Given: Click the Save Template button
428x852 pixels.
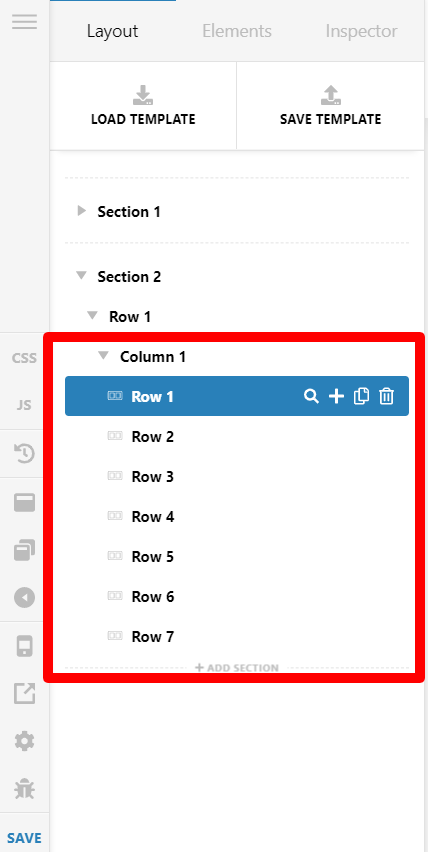Looking at the screenshot, I should (330, 105).
